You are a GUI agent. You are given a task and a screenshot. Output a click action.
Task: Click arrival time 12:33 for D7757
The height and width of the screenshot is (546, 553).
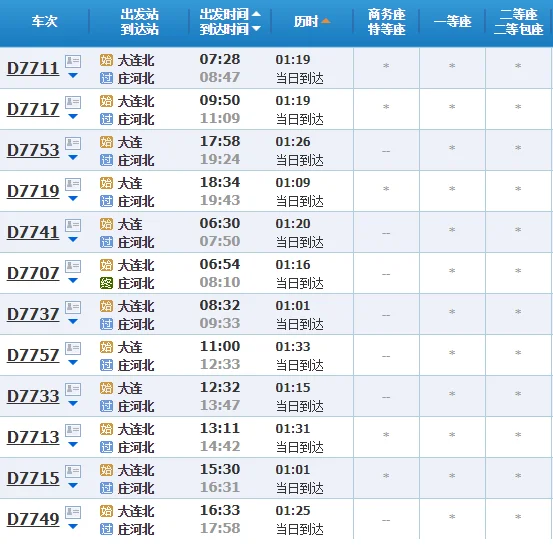220,364
